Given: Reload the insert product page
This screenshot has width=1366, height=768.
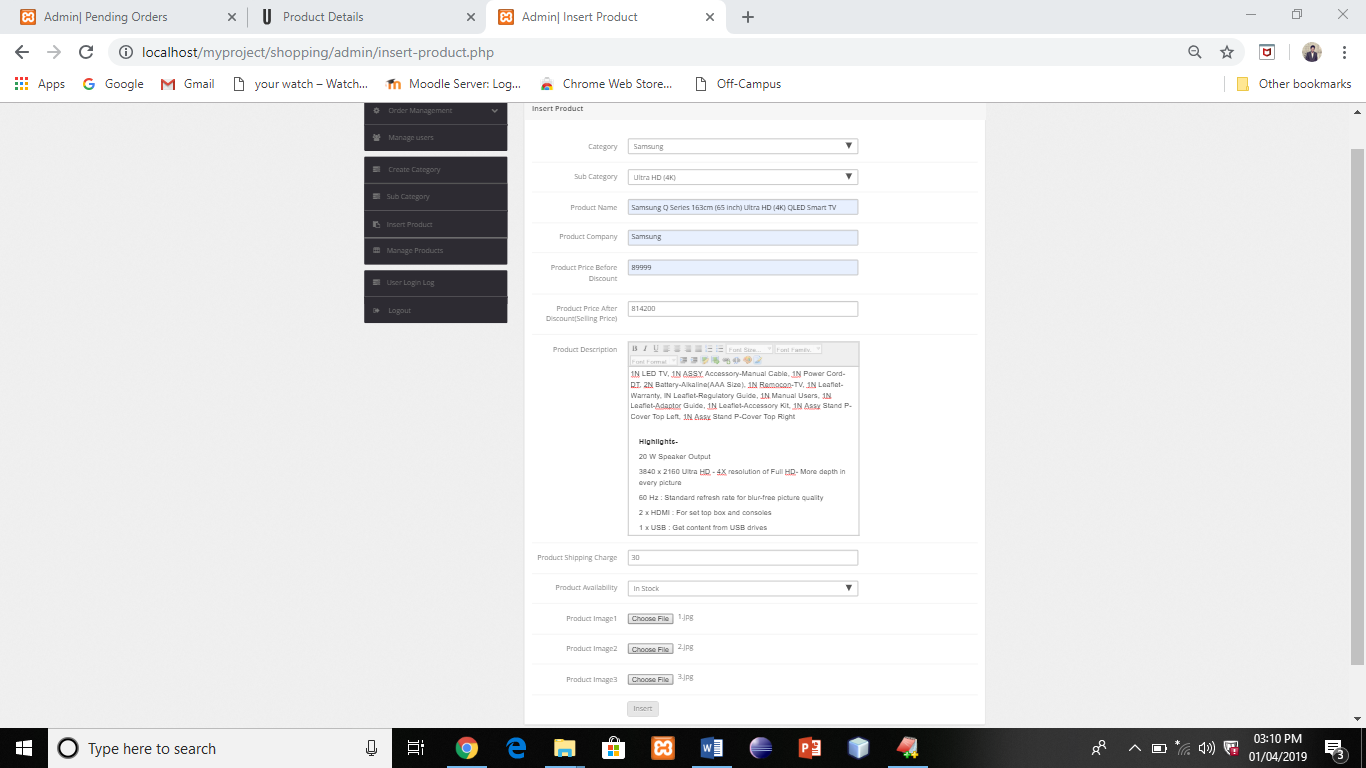Looking at the screenshot, I should point(86,52).
